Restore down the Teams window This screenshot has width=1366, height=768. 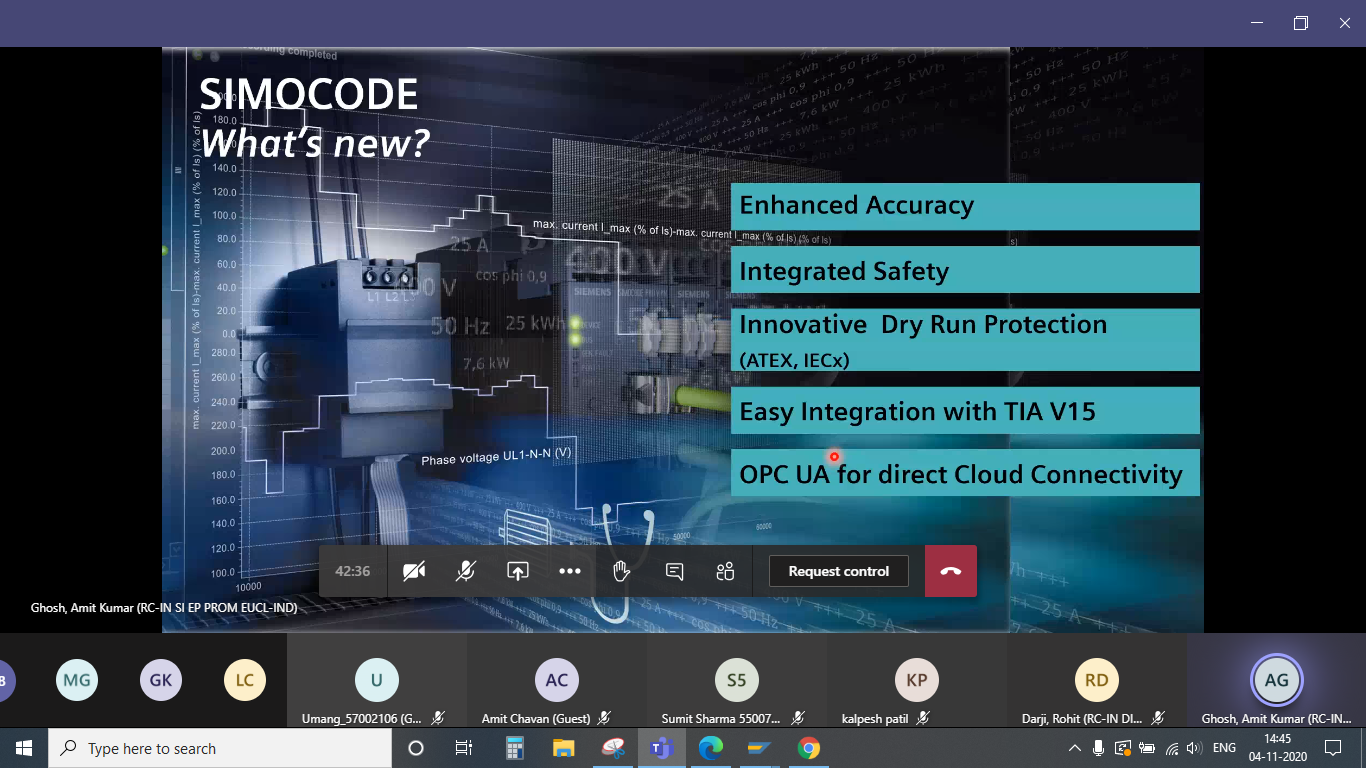1300,23
